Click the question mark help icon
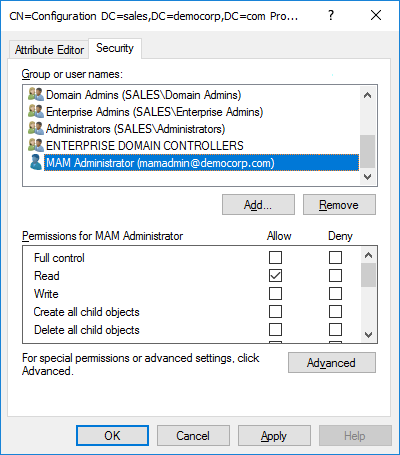Viewport: 400px width, 455px height. pyautogui.click(x=331, y=15)
